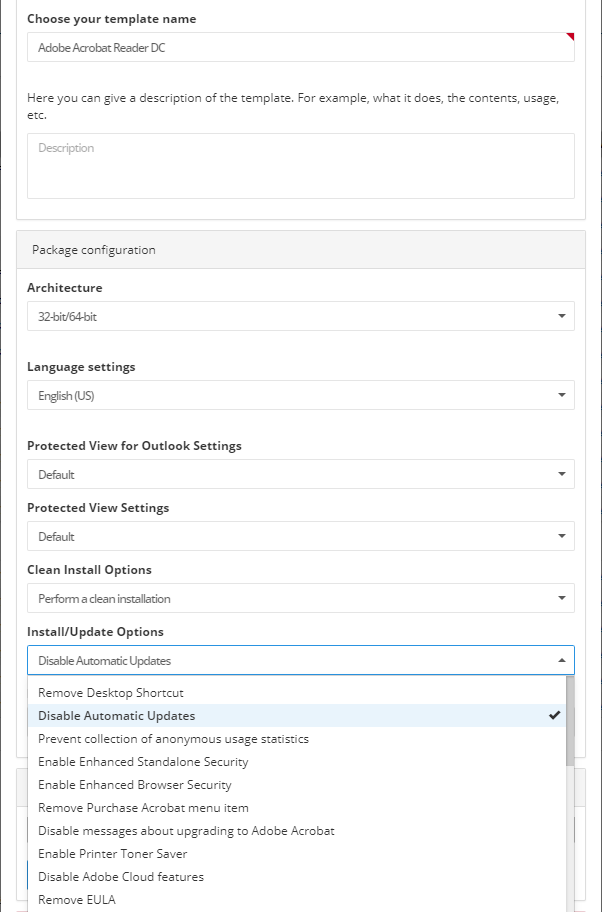Open the Architecture dropdown
Image resolution: width=602 pixels, height=912 pixels.
tap(301, 316)
